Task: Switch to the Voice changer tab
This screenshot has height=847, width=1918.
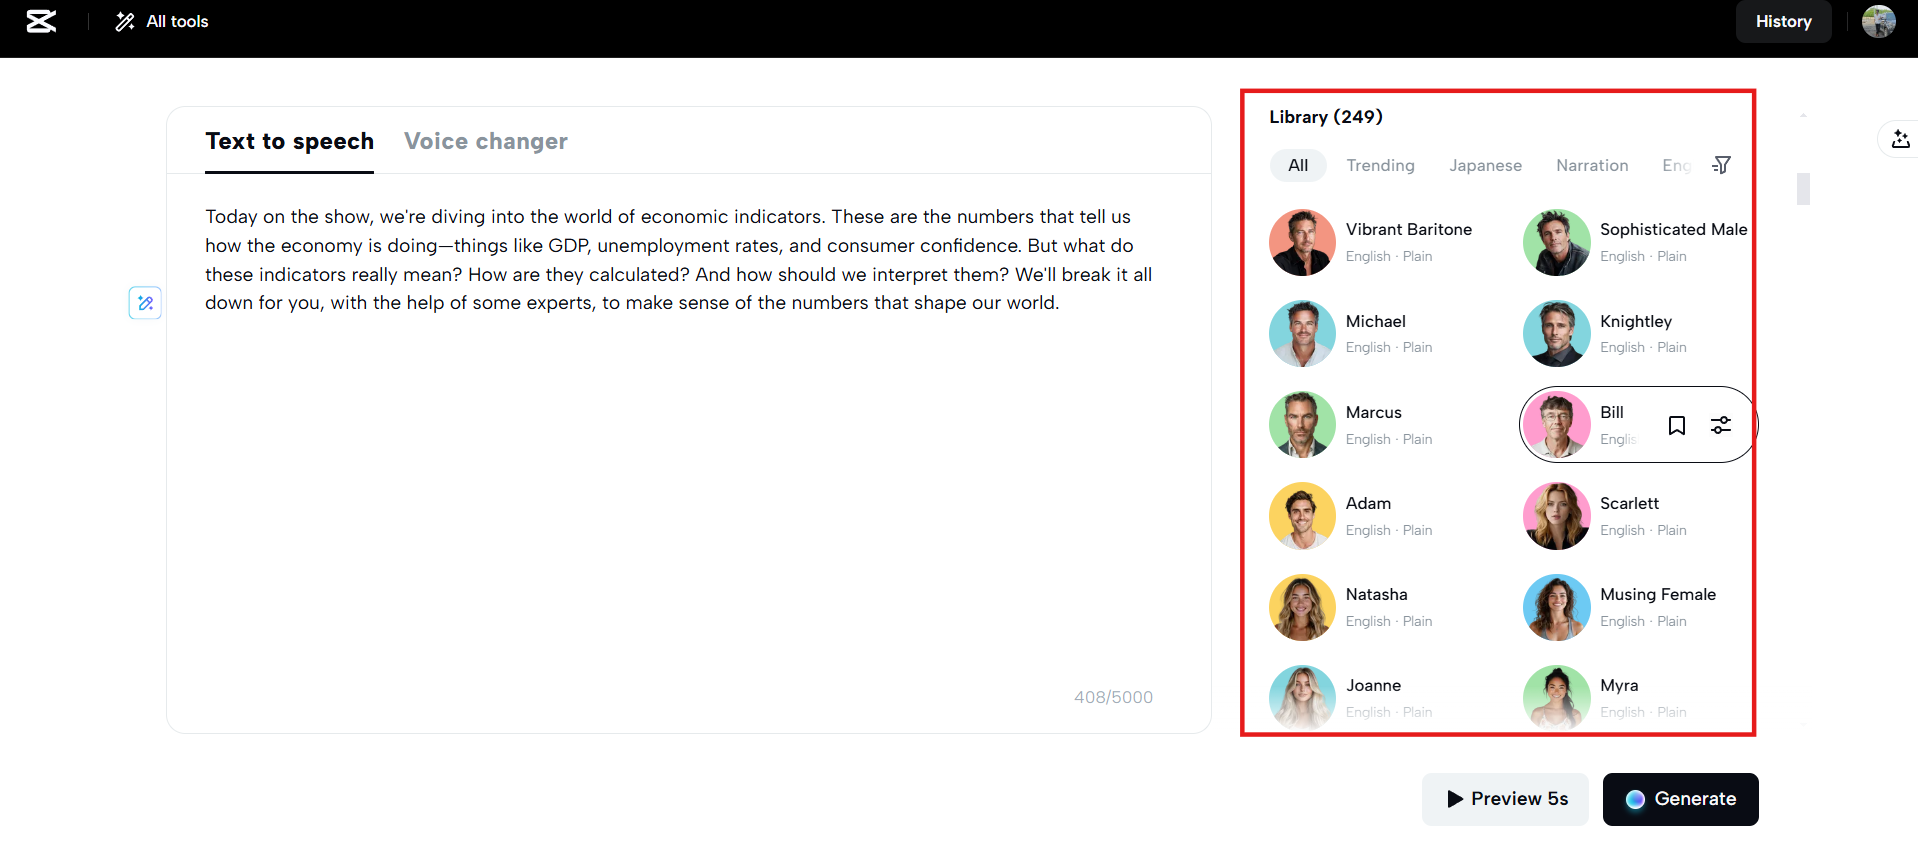Action: pos(485,141)
